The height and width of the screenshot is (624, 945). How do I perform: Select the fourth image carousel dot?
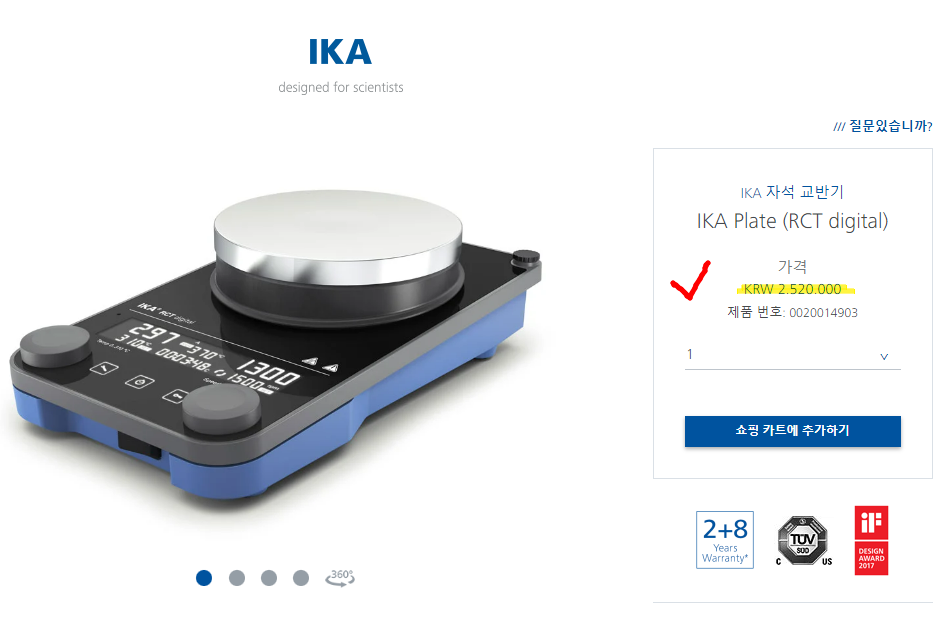click(301, 578)
